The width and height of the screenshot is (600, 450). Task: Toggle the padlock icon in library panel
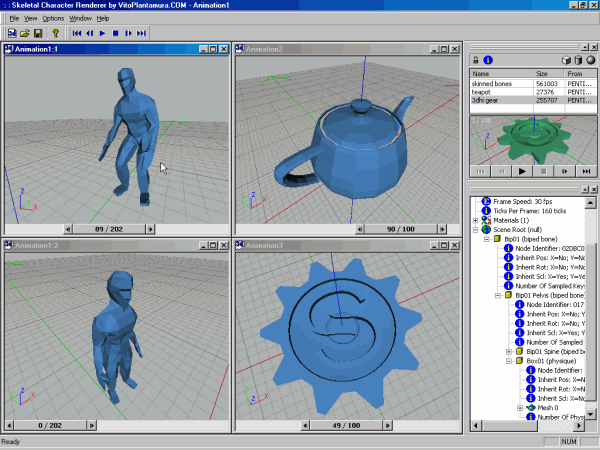[x=476, y=60]
